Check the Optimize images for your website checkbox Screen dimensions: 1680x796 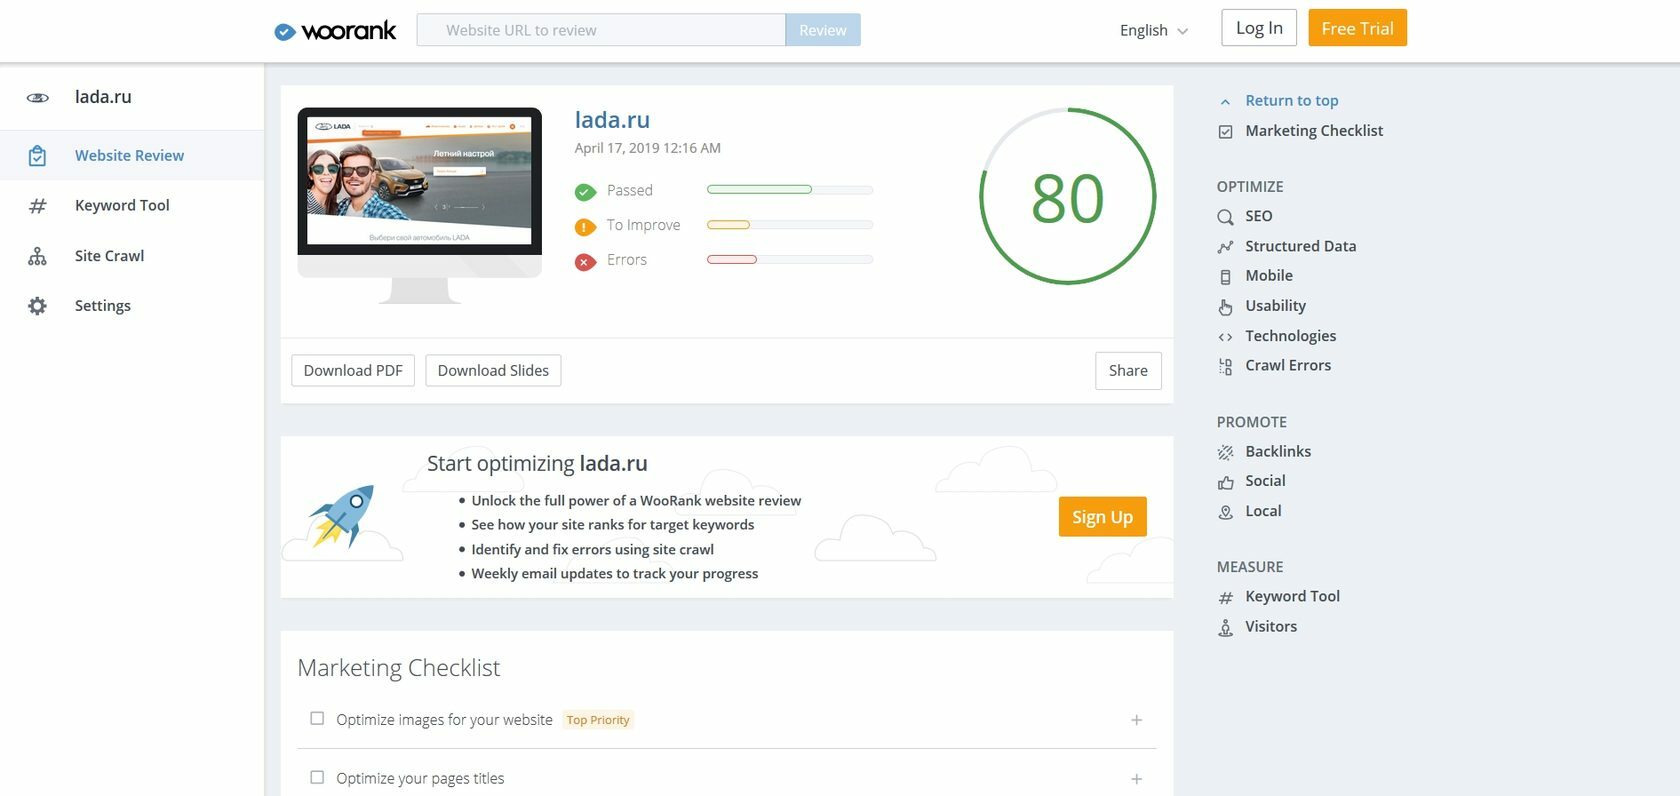pos(317,718)
